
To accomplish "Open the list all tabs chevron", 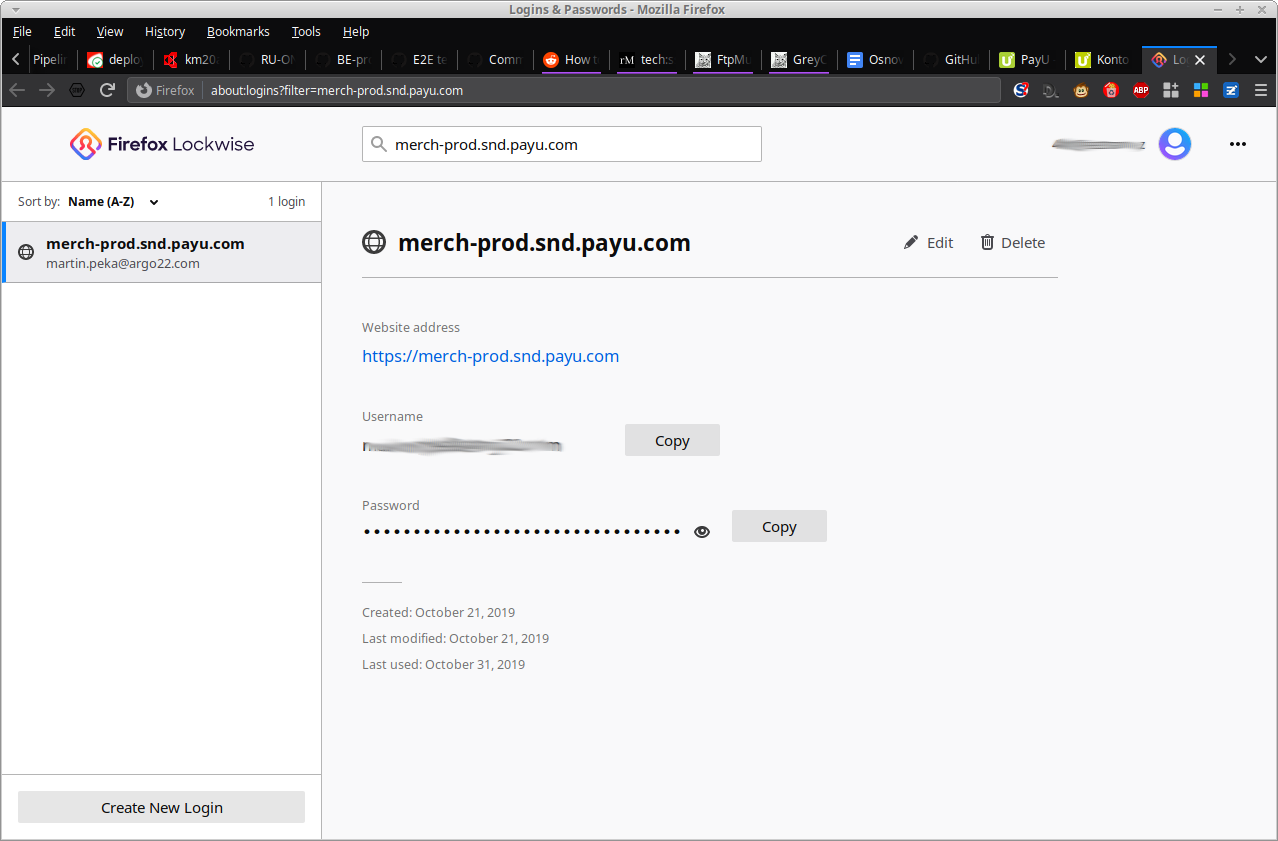I will coord(1260,59).
